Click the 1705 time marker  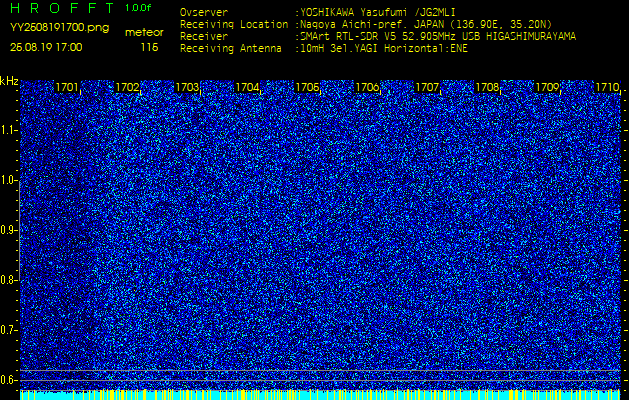click(x=307, y=87)
